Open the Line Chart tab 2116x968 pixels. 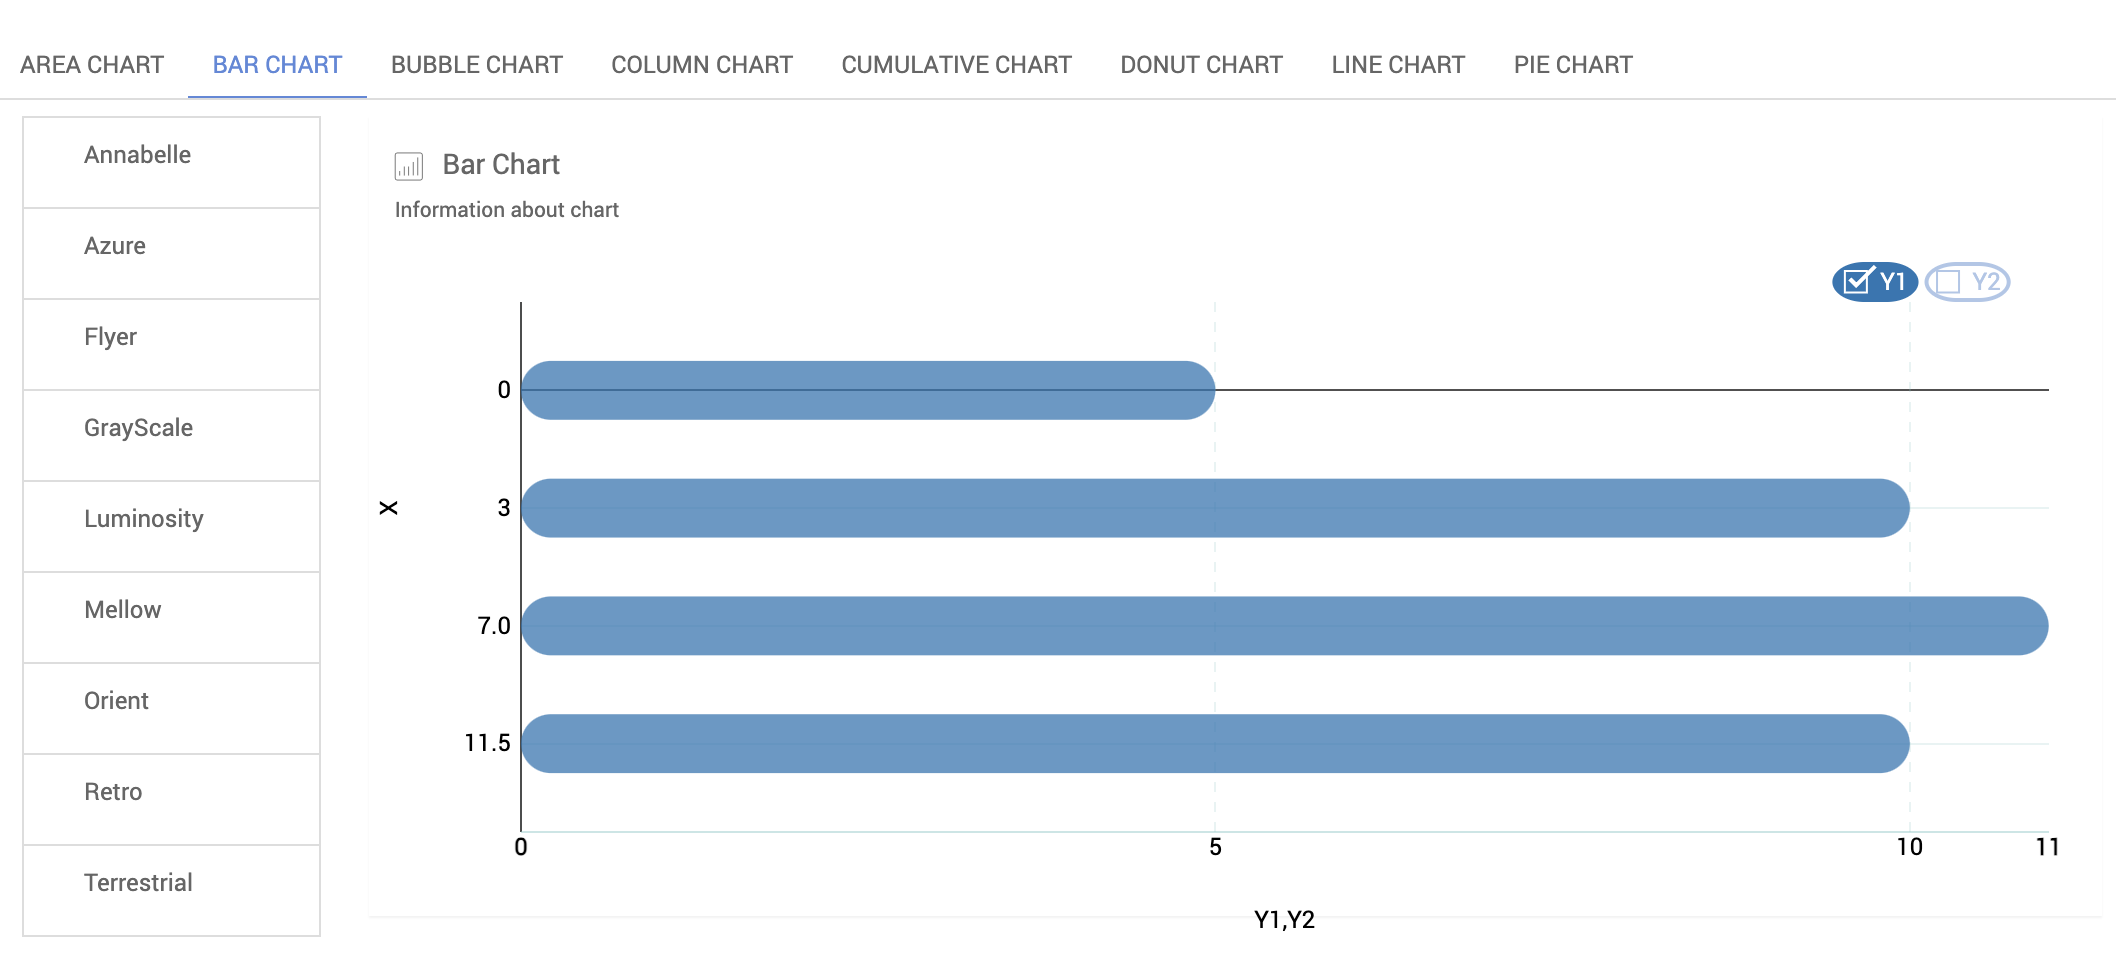coord(1397,65)
